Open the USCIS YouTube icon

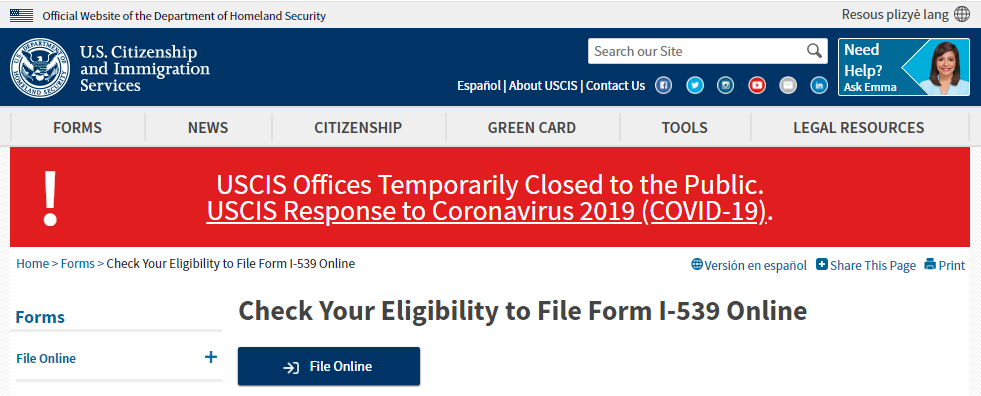[x=757, y=85]
